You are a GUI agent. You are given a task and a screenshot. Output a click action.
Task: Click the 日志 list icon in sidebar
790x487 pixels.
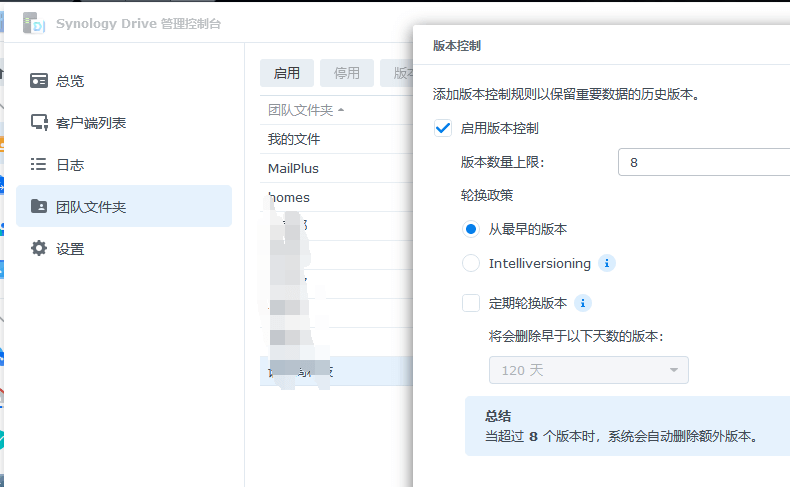[39, 164]
